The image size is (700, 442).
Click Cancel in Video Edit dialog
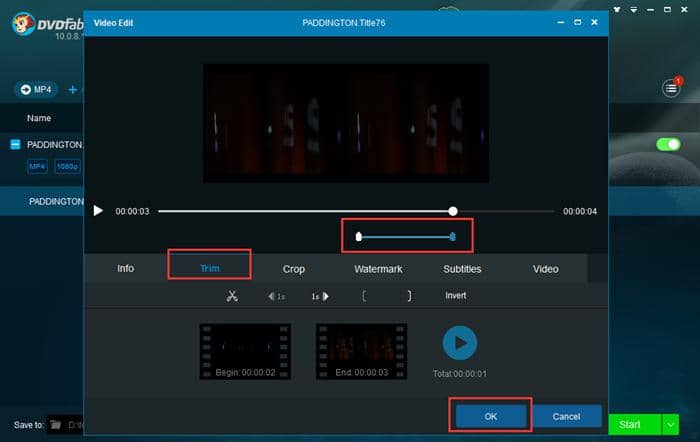pos(567,416)
